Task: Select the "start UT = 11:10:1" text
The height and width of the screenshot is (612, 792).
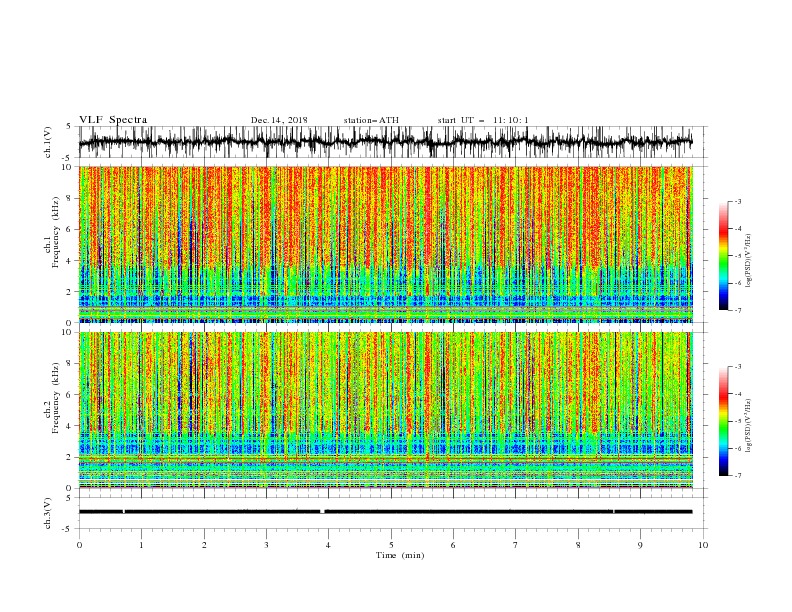Action: [483, 120]
